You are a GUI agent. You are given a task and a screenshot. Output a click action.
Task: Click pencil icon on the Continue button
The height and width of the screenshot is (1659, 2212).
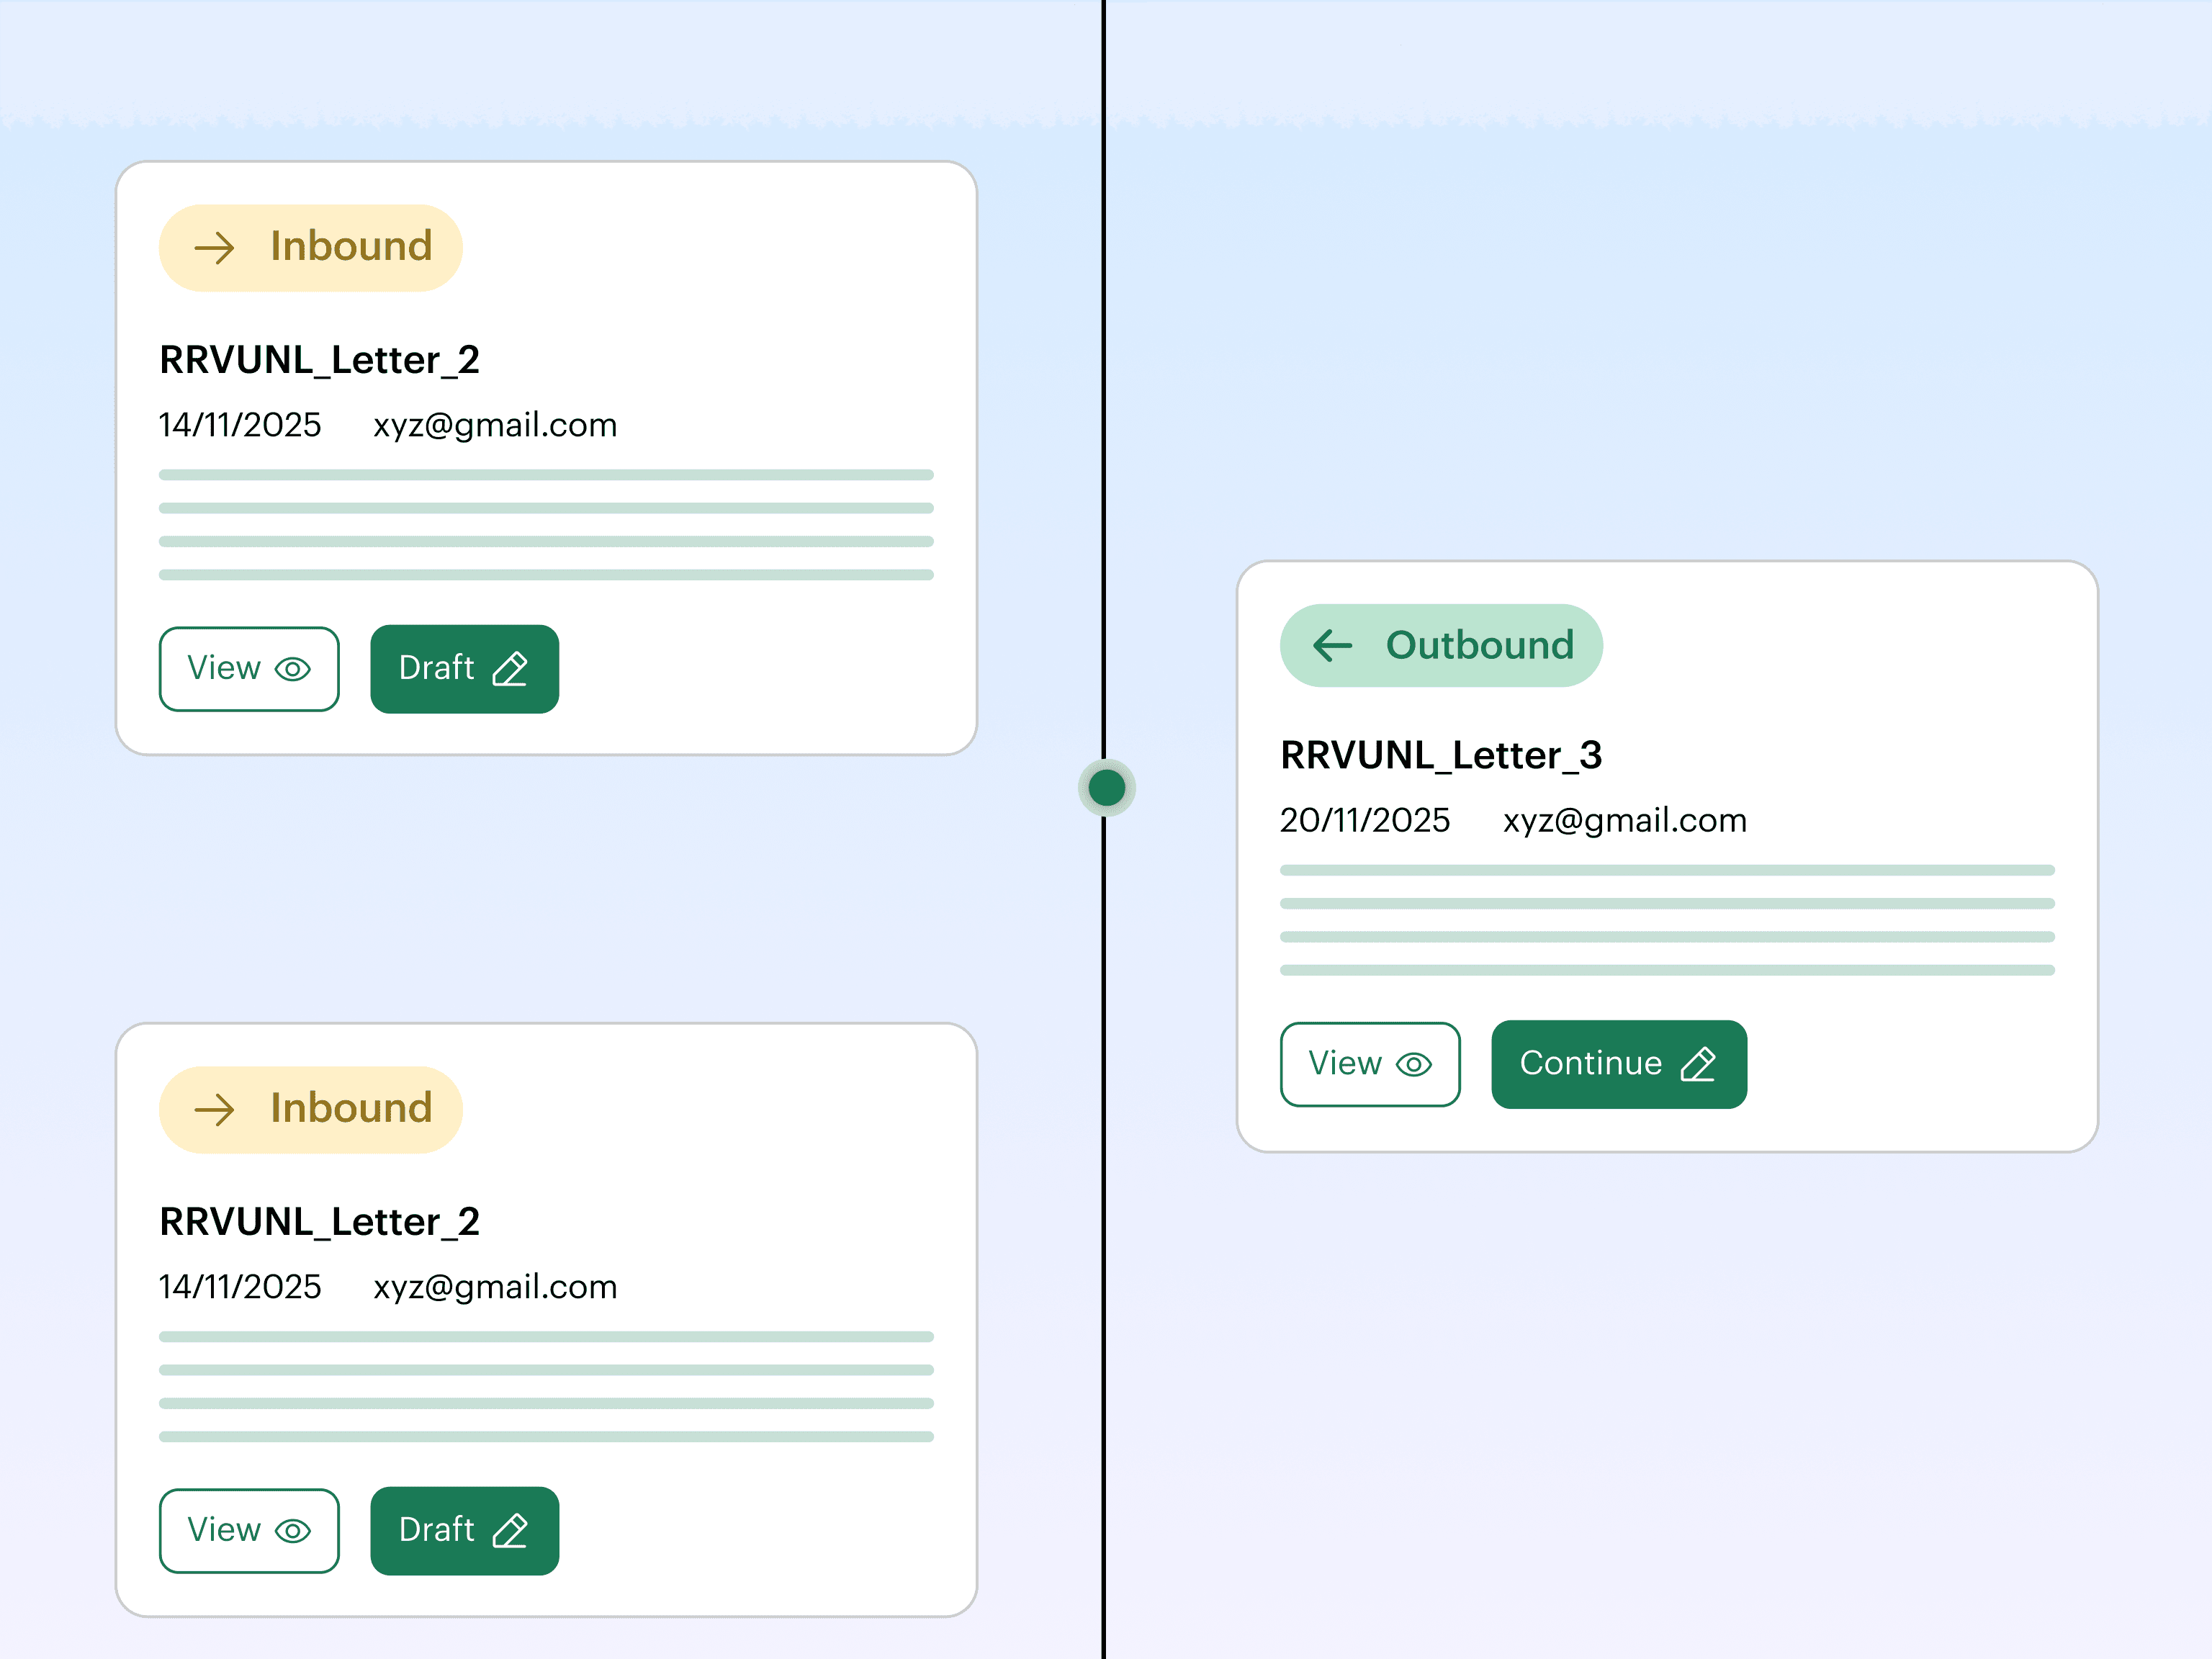(1698, 1064)
